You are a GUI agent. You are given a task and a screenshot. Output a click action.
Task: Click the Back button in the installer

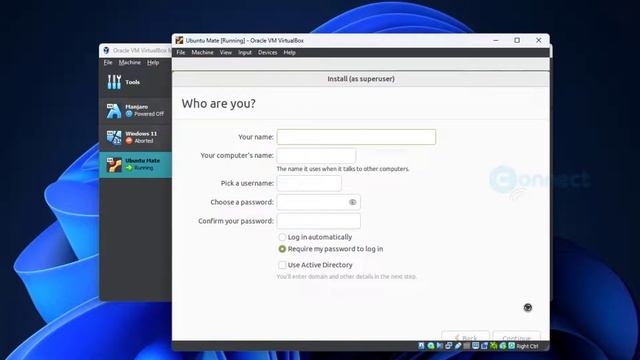click(x=465, y=337)
